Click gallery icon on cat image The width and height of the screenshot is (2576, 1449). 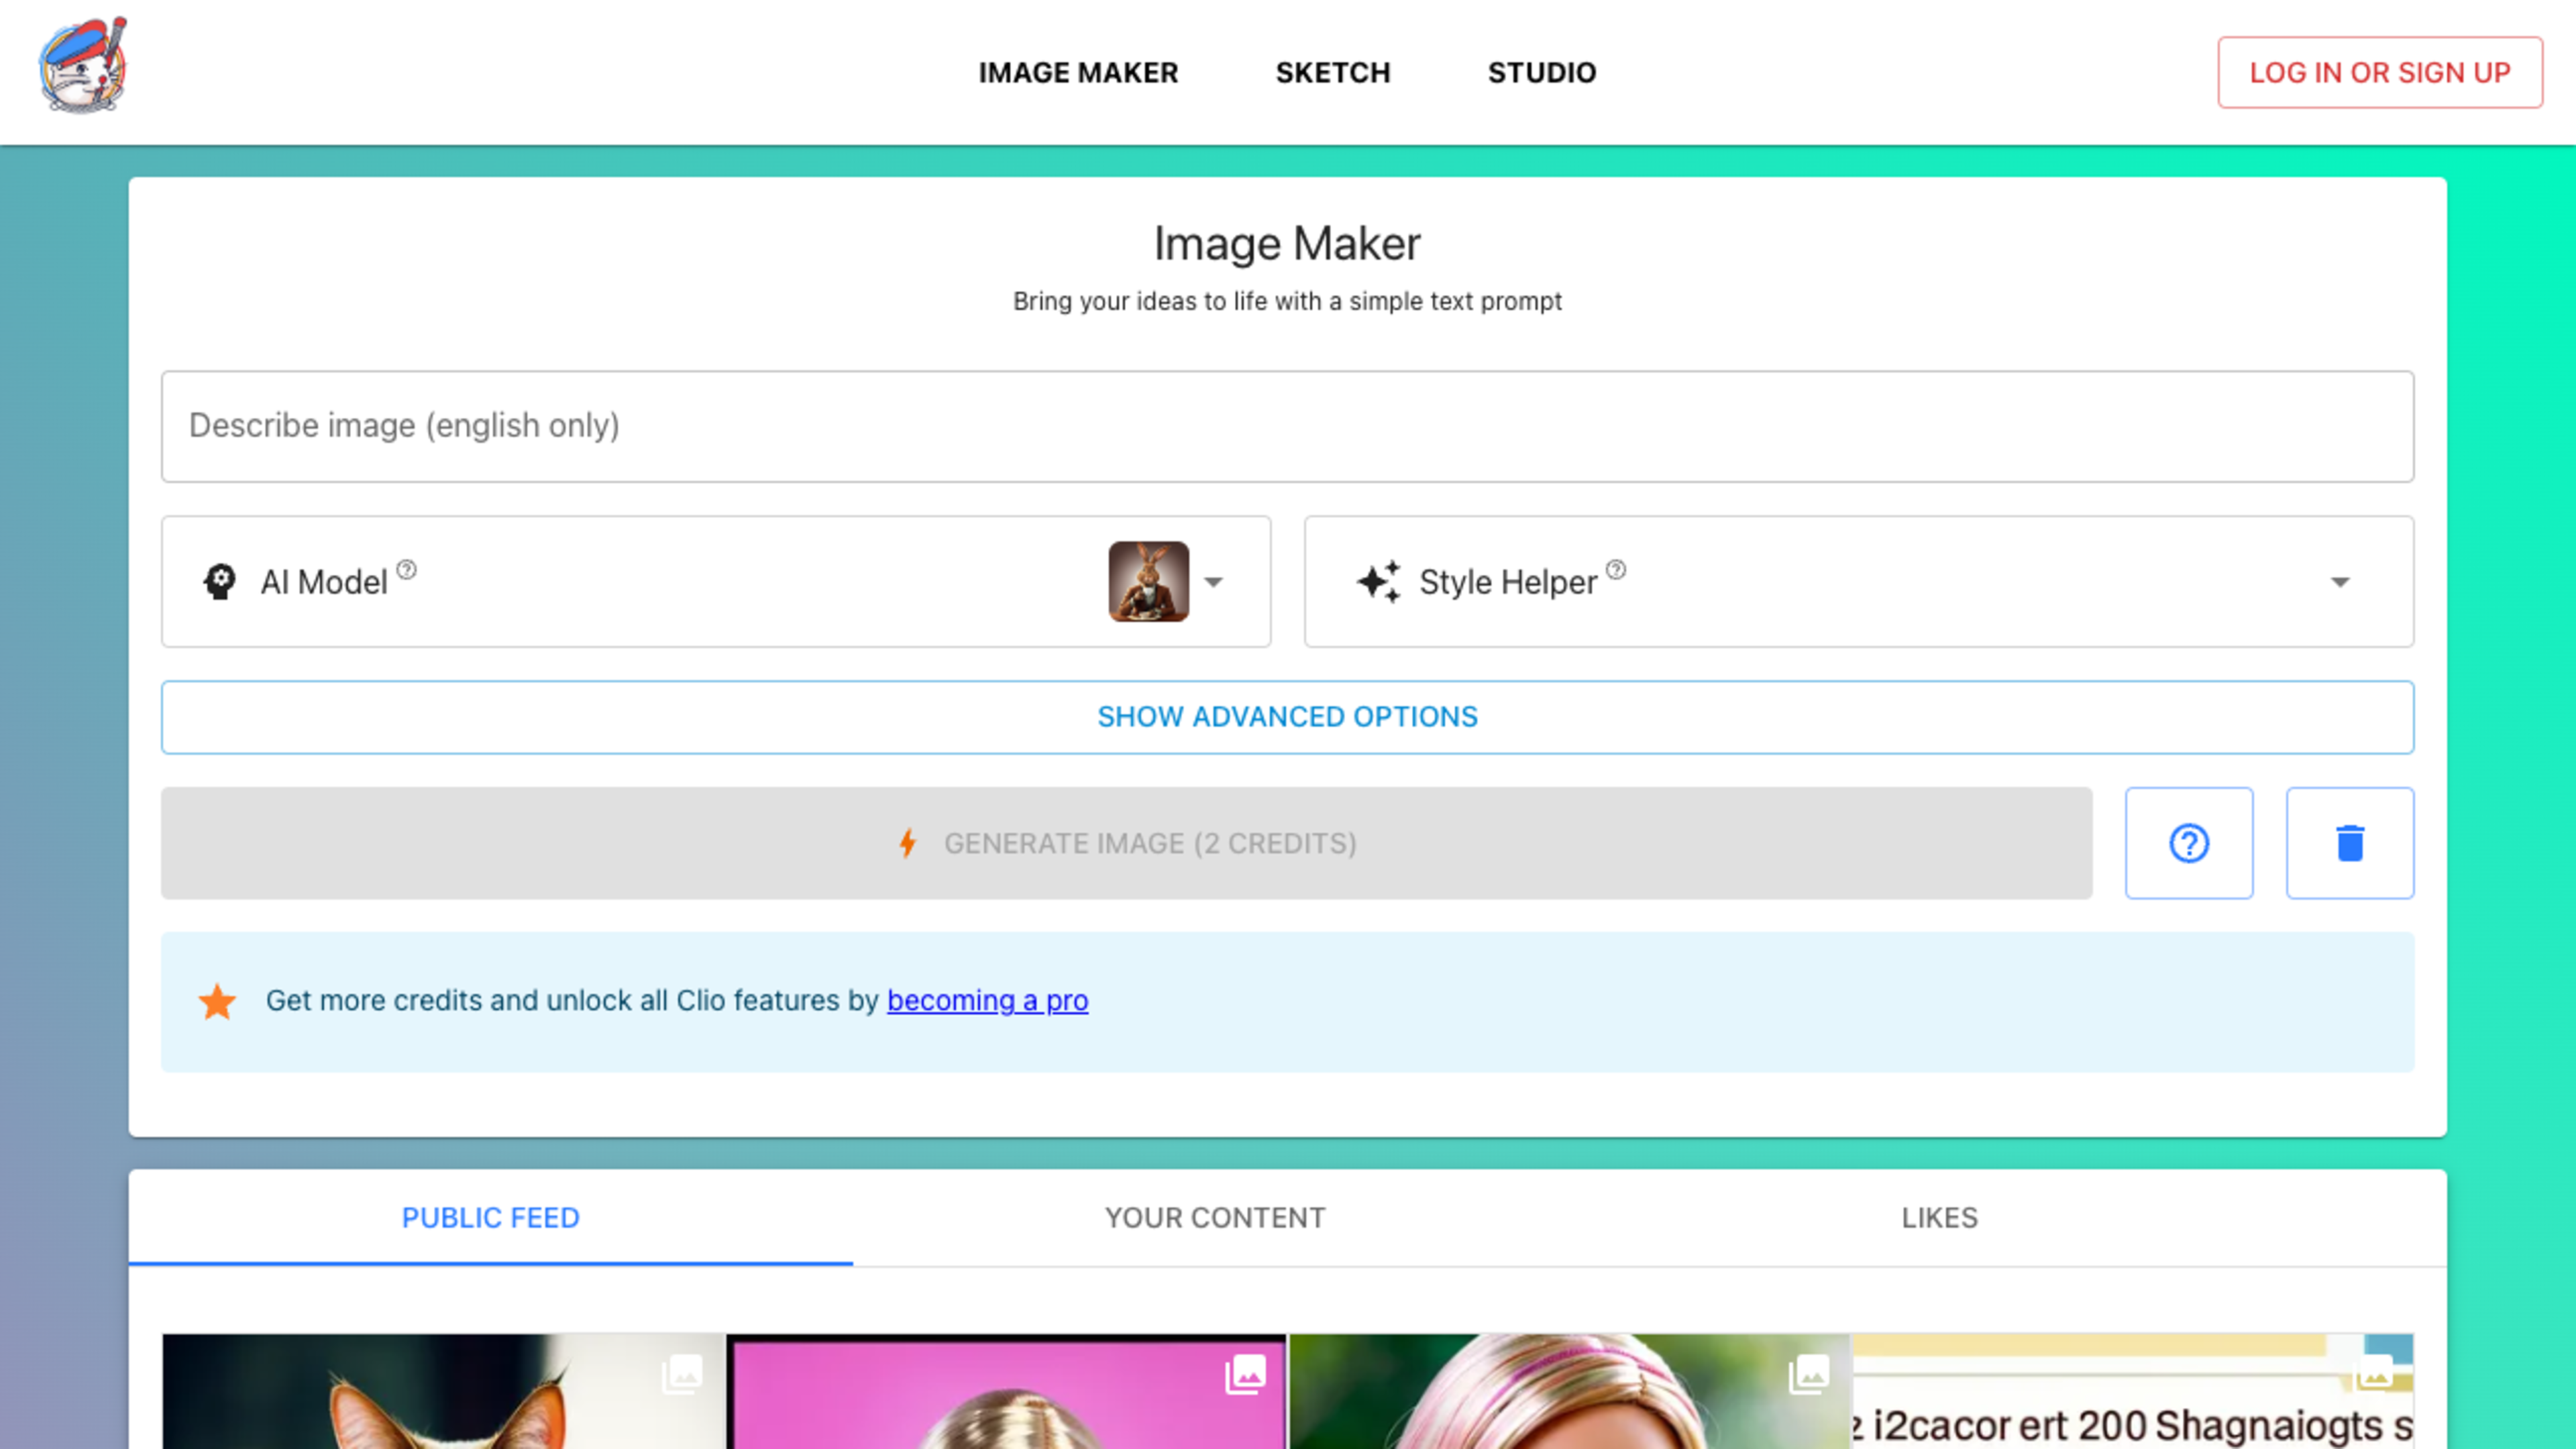point(682,1374)
